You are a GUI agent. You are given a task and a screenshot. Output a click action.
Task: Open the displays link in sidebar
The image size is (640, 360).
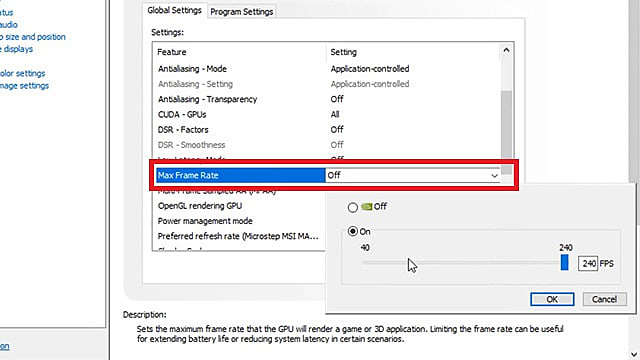(16, 49)
